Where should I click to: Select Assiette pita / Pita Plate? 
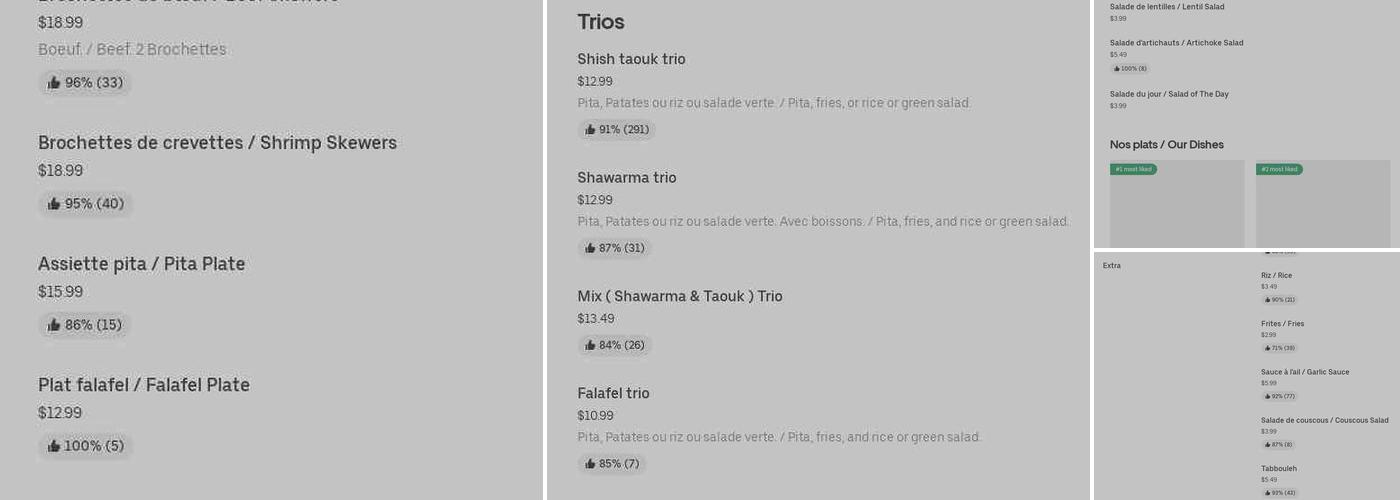point(141,264)
